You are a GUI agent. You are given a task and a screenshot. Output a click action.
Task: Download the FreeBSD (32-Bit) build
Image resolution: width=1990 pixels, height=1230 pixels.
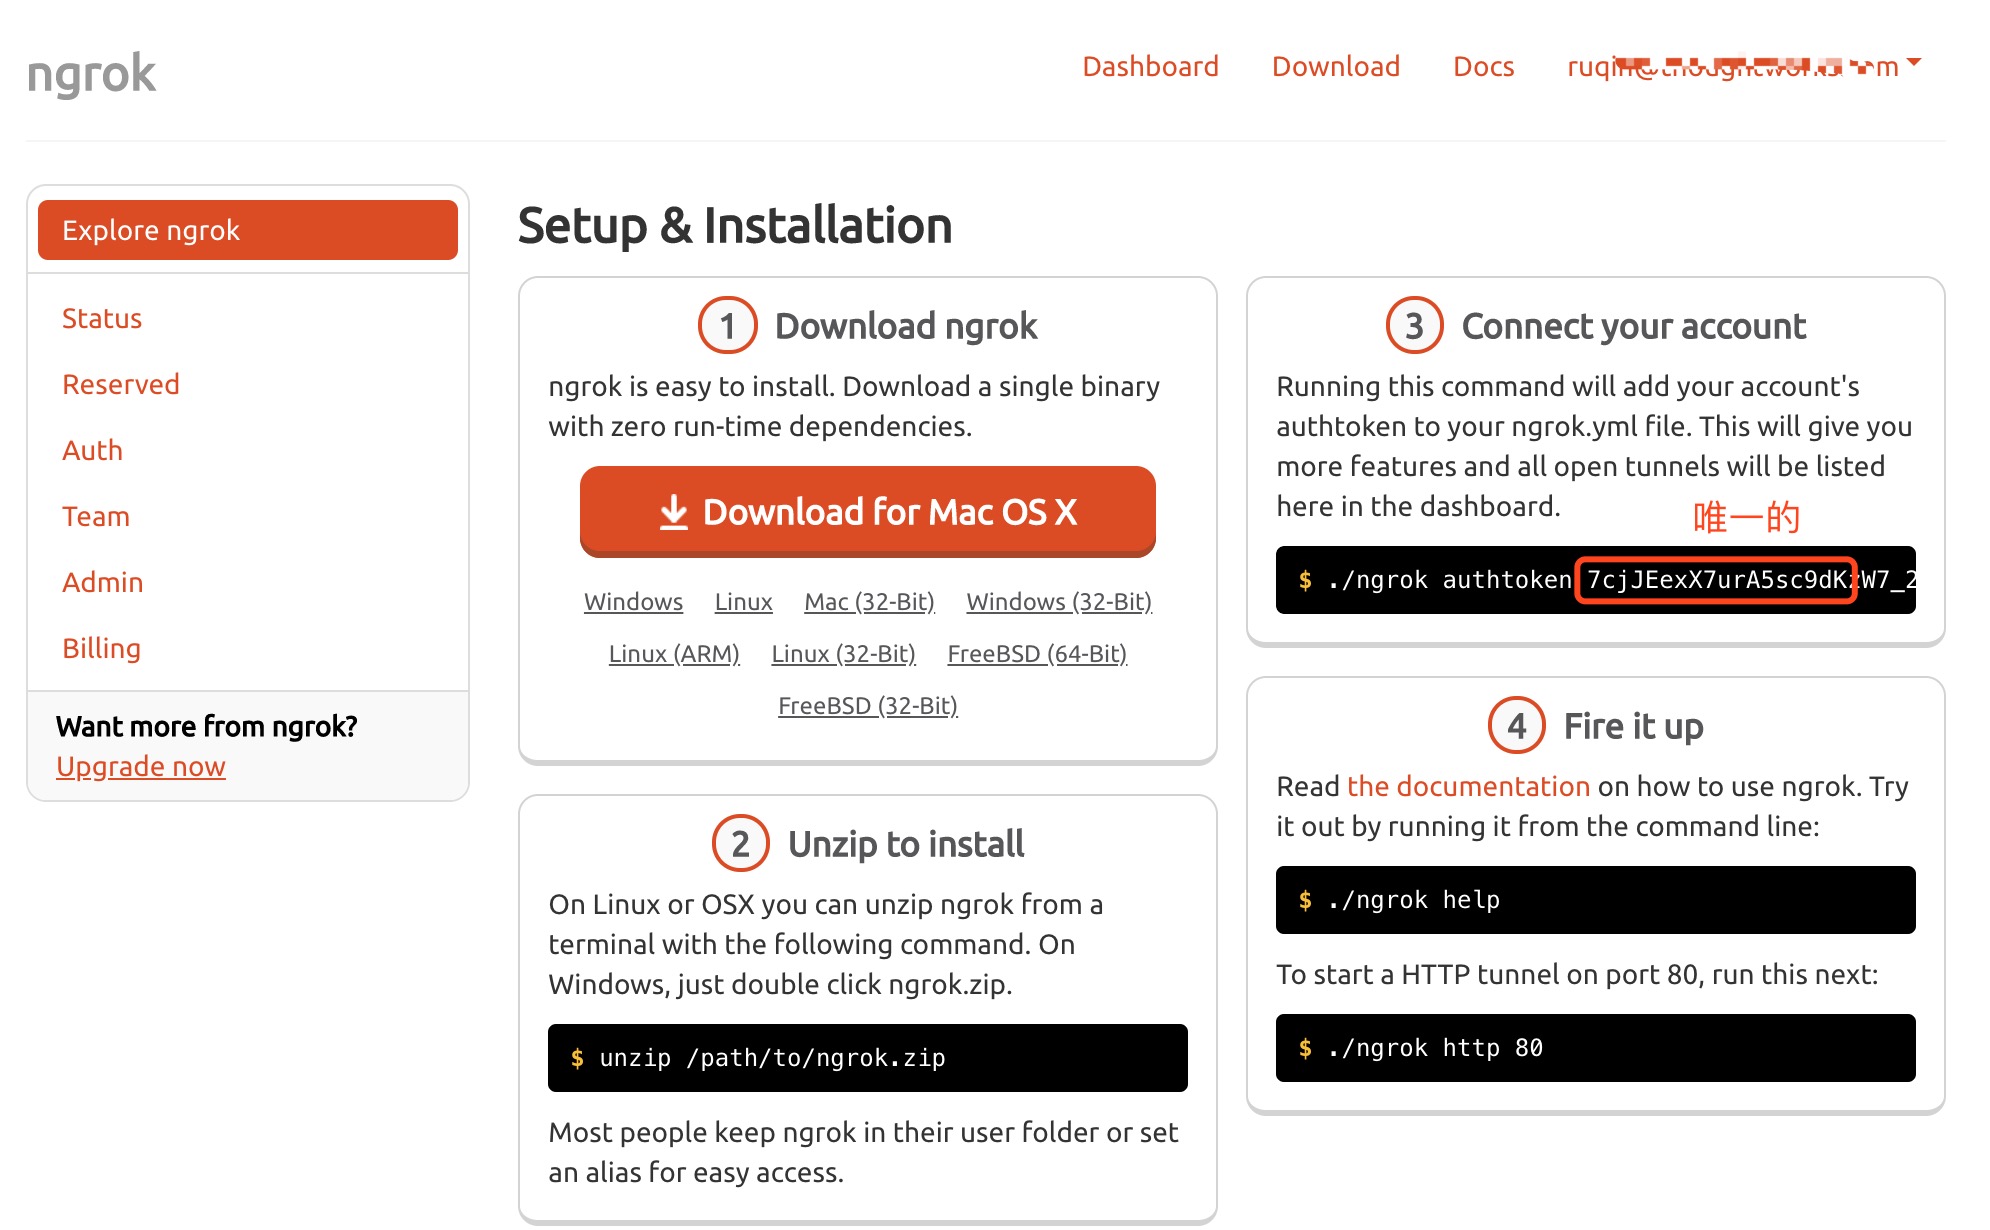pos(868,705)
